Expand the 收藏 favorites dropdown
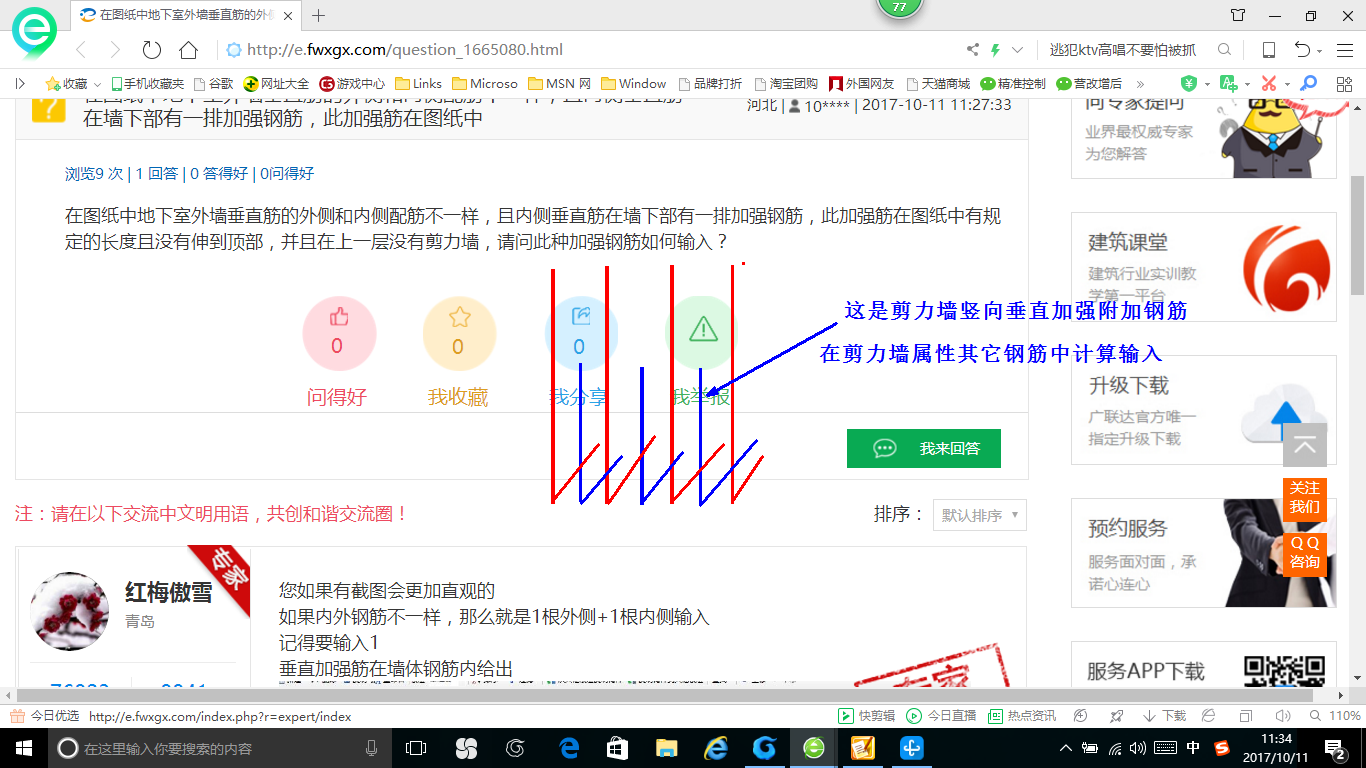Image resolution: width=1366 pixels, height=768 pixels. click(x=97, y=84)
